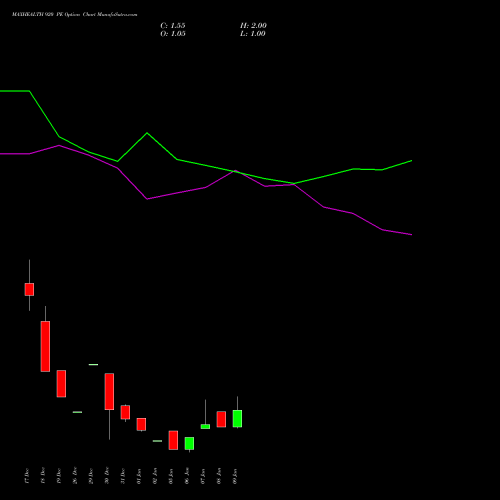Click the right end of the green line
The width and height of the screenshot is (500, 500).
(x=411, y=161)
